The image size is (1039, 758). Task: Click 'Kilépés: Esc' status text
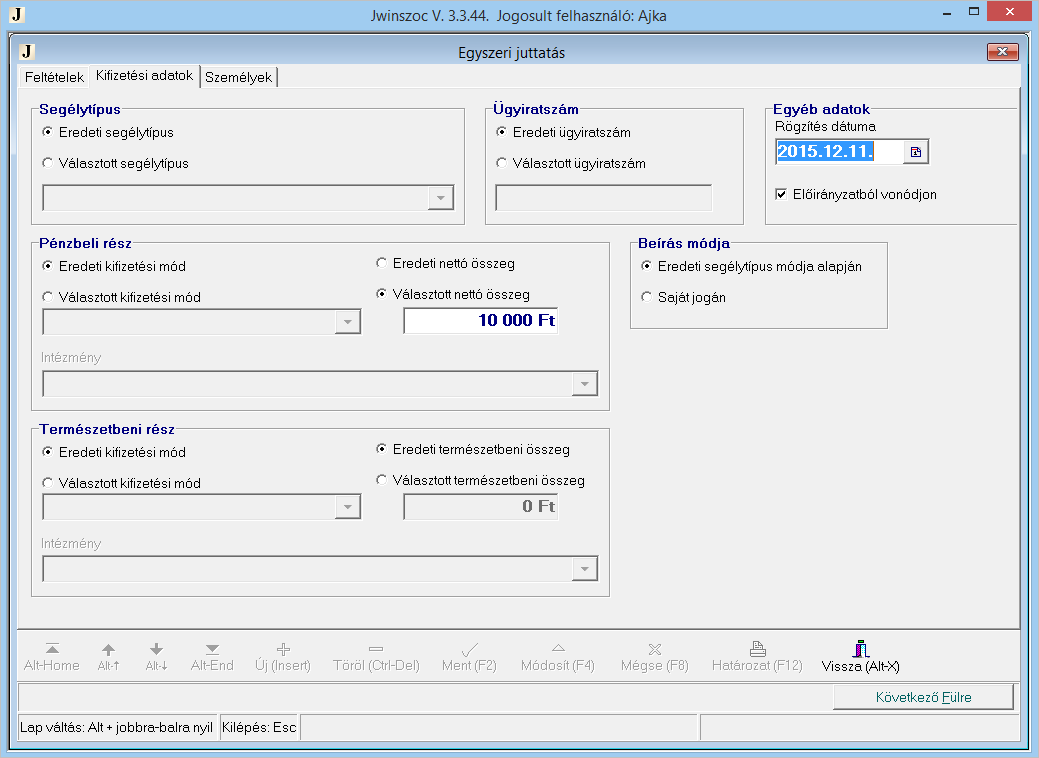259,728
